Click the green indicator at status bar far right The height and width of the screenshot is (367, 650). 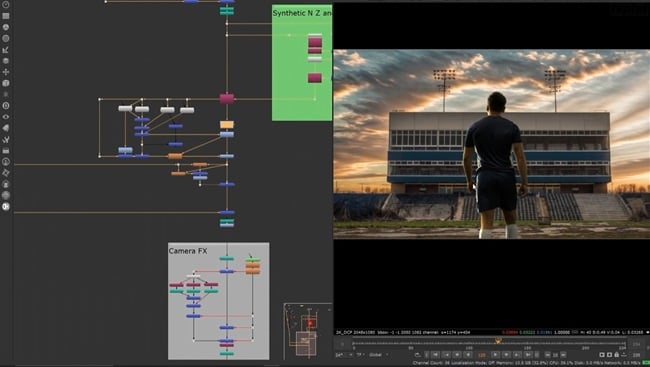pos(645,363)
